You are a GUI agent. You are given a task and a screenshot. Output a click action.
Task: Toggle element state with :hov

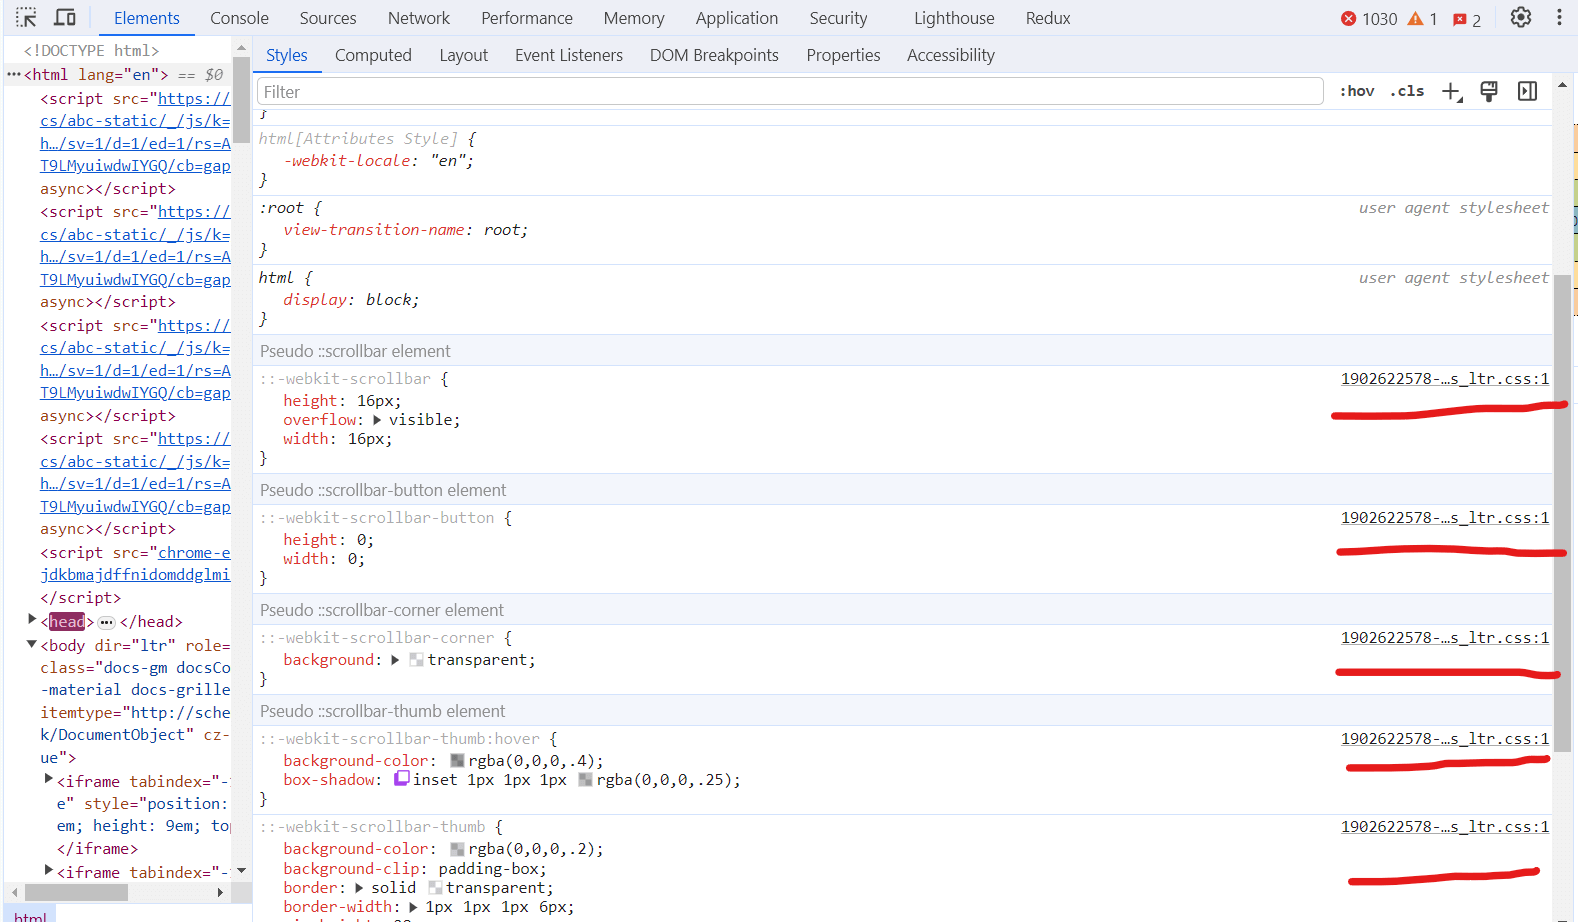(x=1357, y=91)
